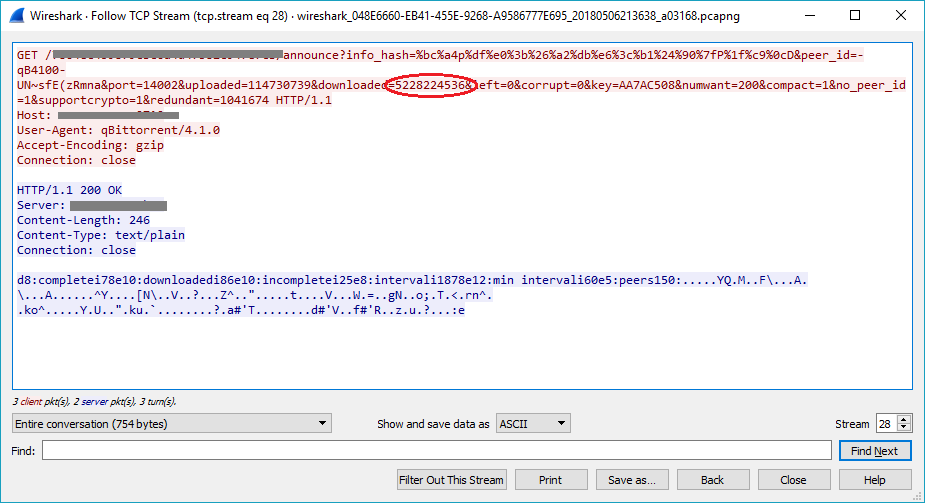Focus the Find text input field

[x=437, y=451]
